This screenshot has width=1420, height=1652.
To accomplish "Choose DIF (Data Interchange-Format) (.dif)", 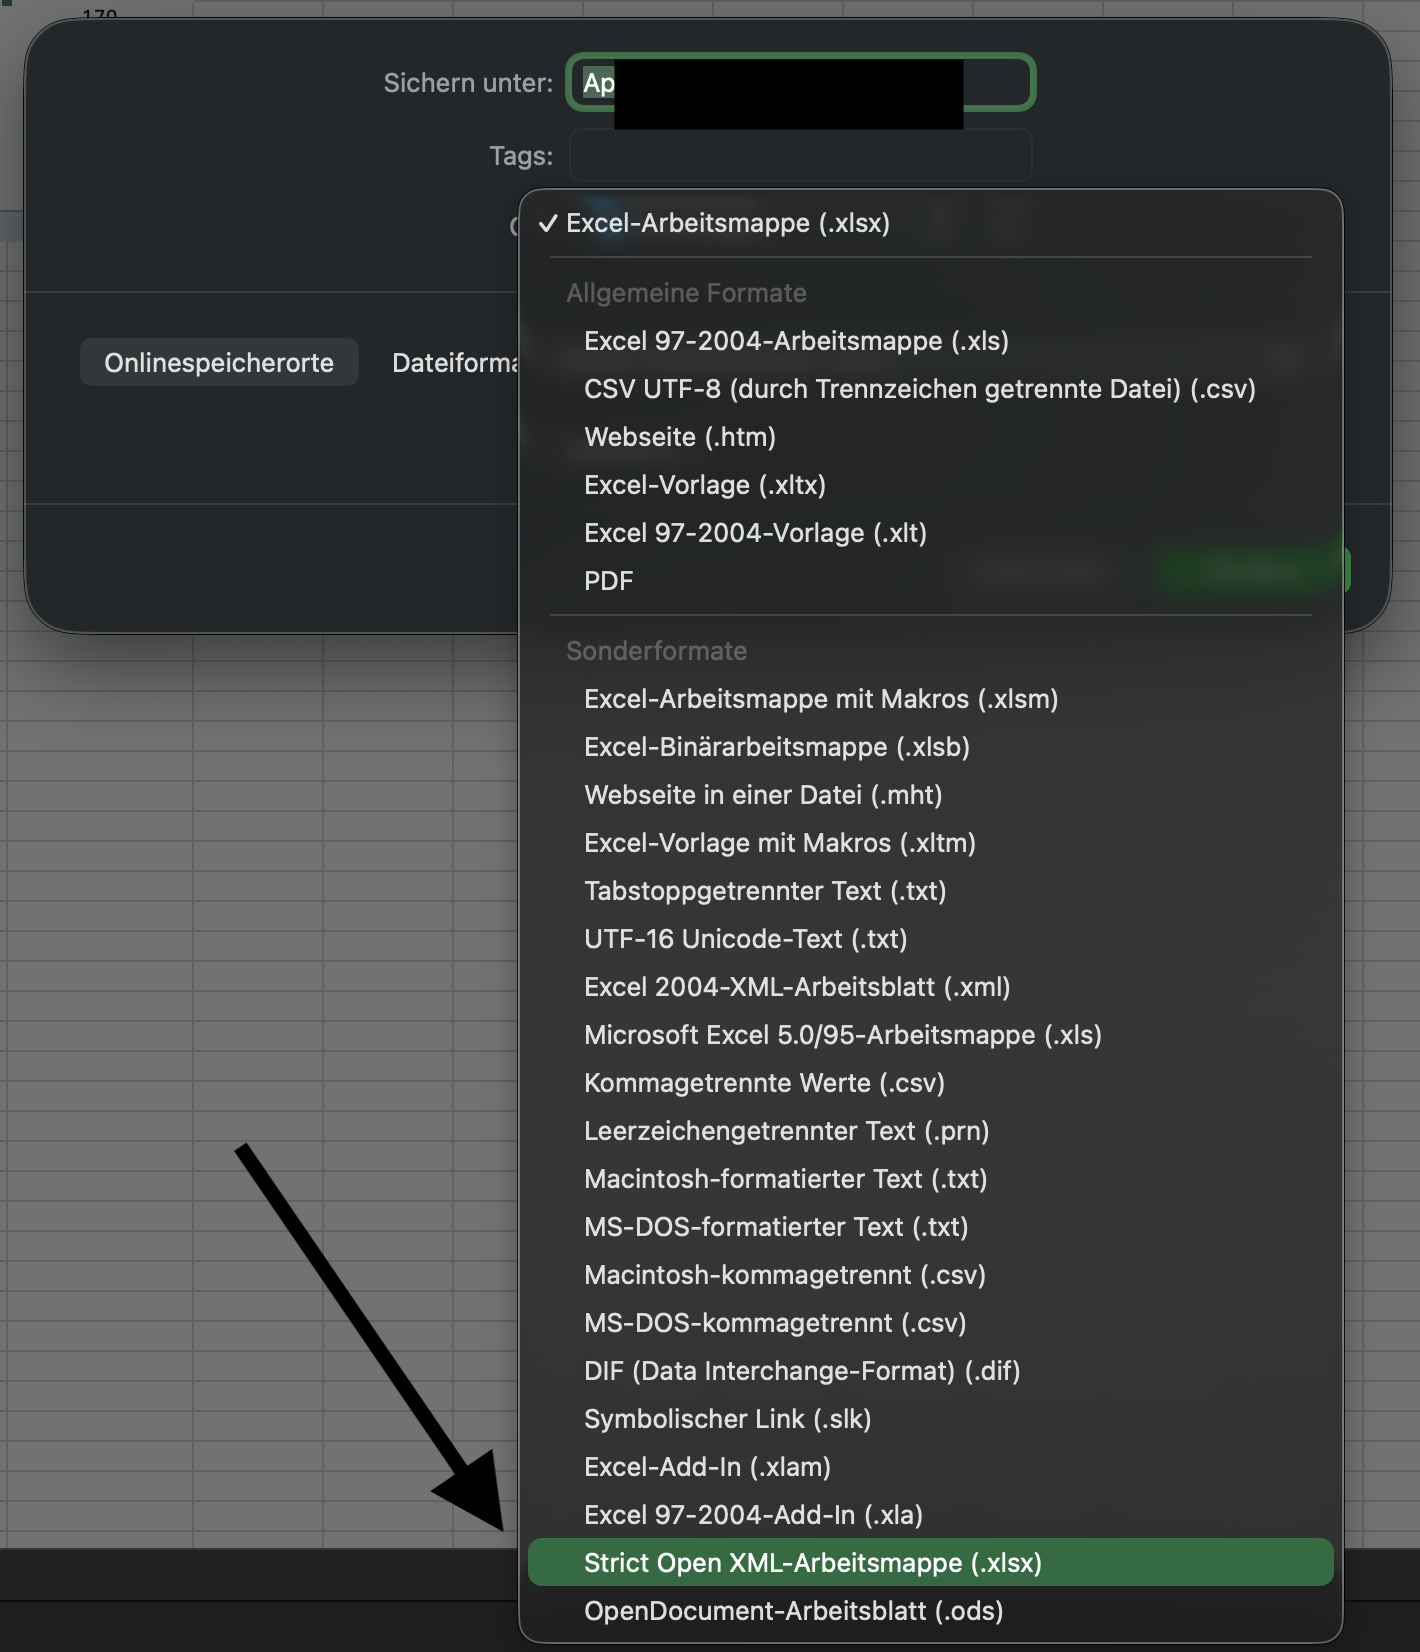I will point(930,1371).
